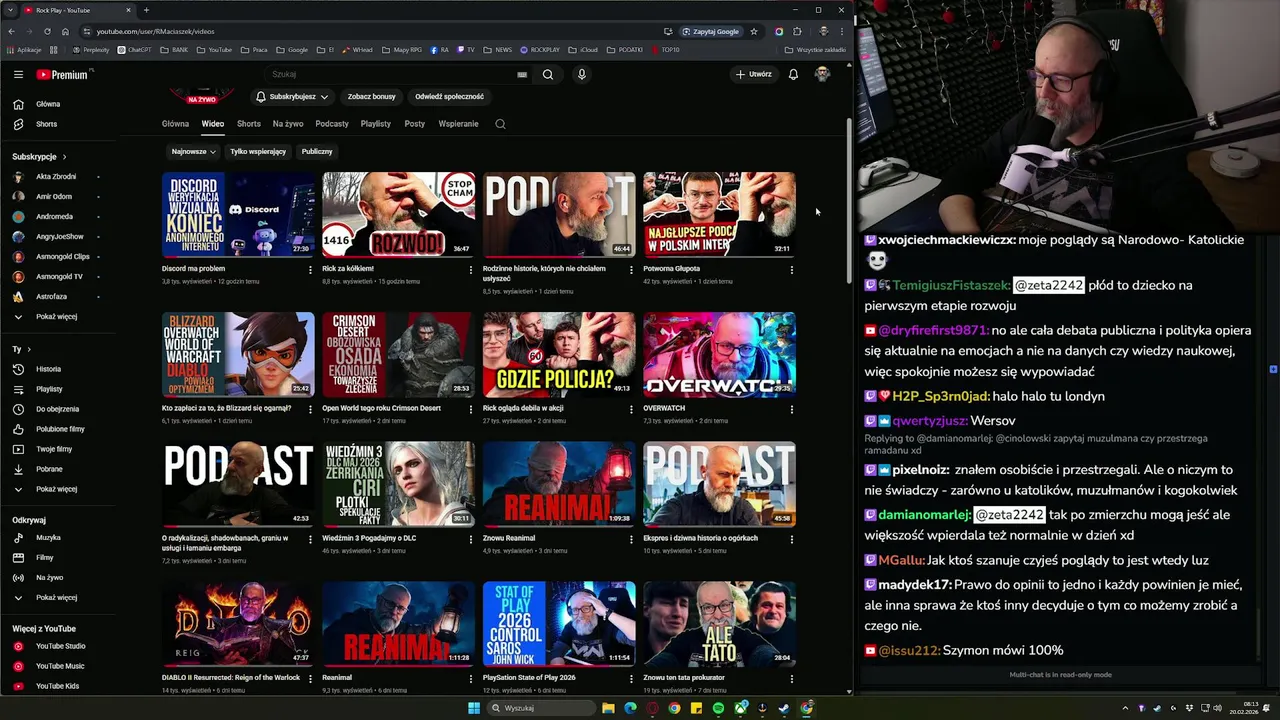Screen dimensions: 1280x720
Task: Open Spotify from the Windows taskbar
Action: [x=718, y=708]
